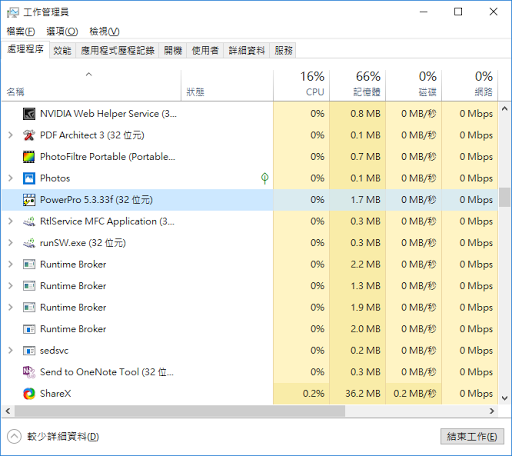
Task: Click the horizontal scrollbar thumb
Action: tap(180, 411)
